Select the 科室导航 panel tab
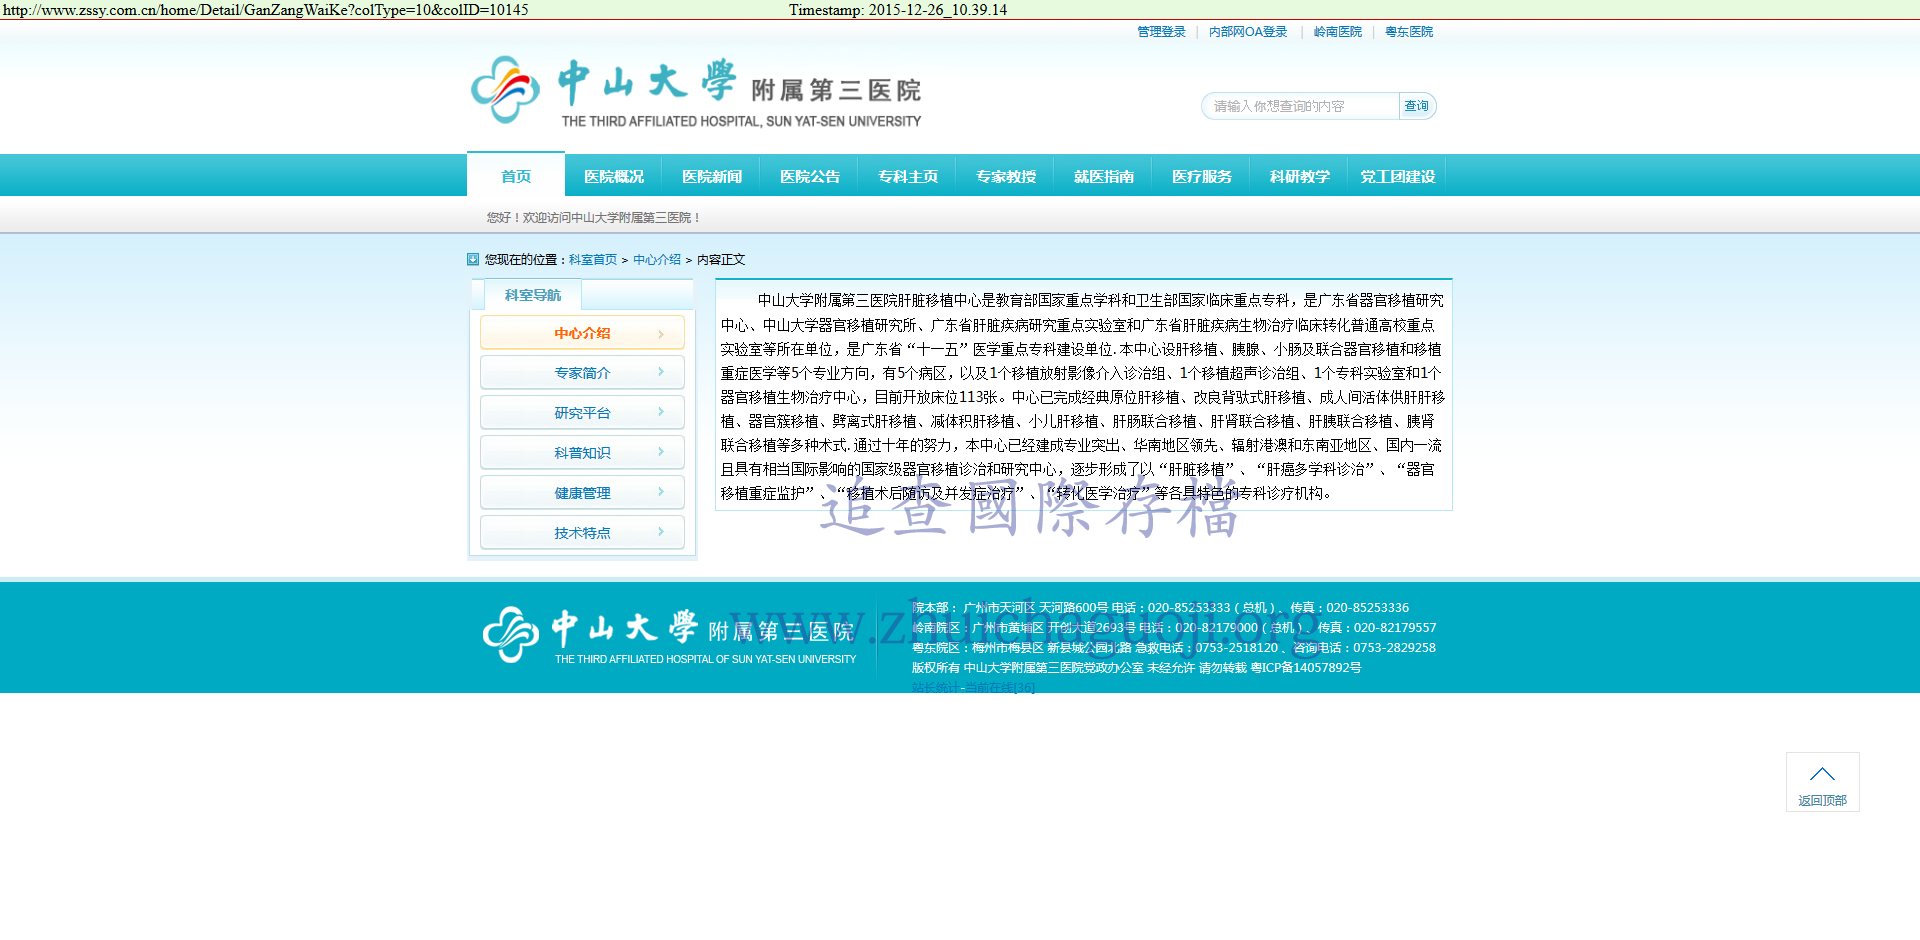This screenshot has height=940, width=1920. [533, 295]
